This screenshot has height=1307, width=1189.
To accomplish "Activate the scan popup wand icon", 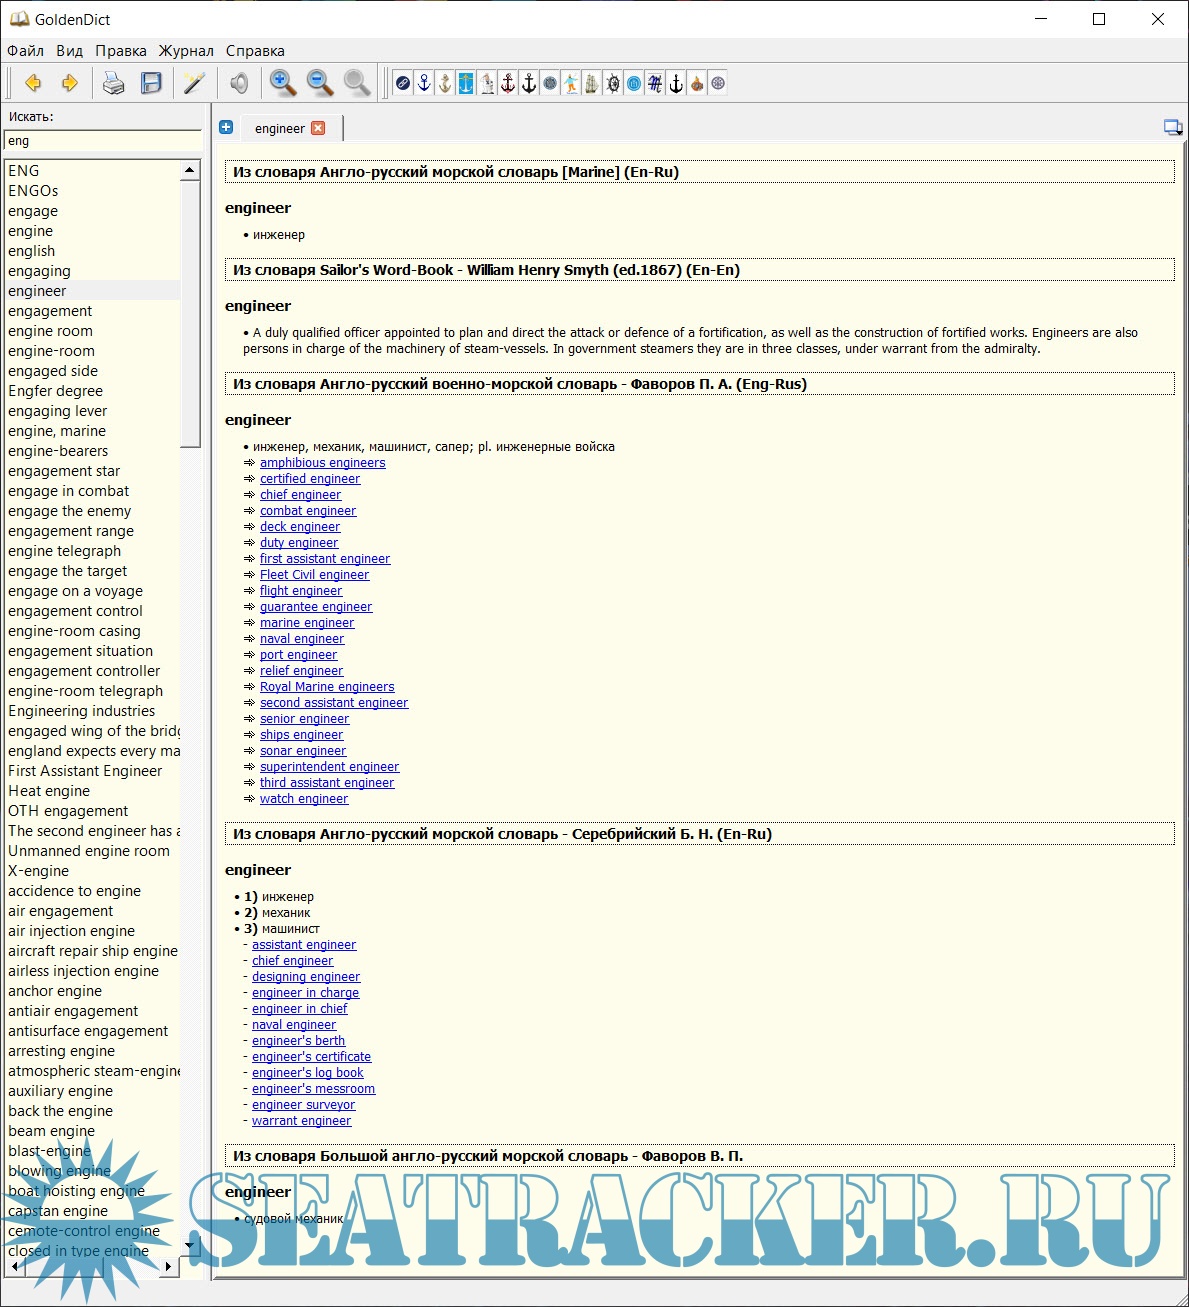I will click(194, 83).
